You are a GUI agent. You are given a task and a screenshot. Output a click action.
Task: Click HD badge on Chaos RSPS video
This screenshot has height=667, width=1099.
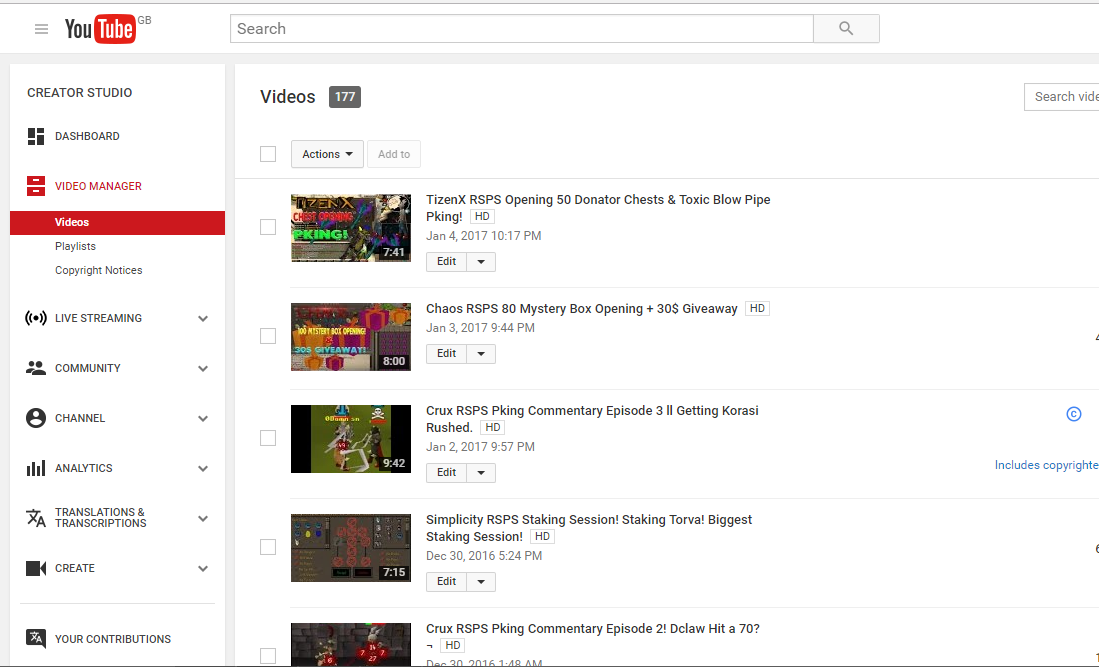click(x=757, y=308)
